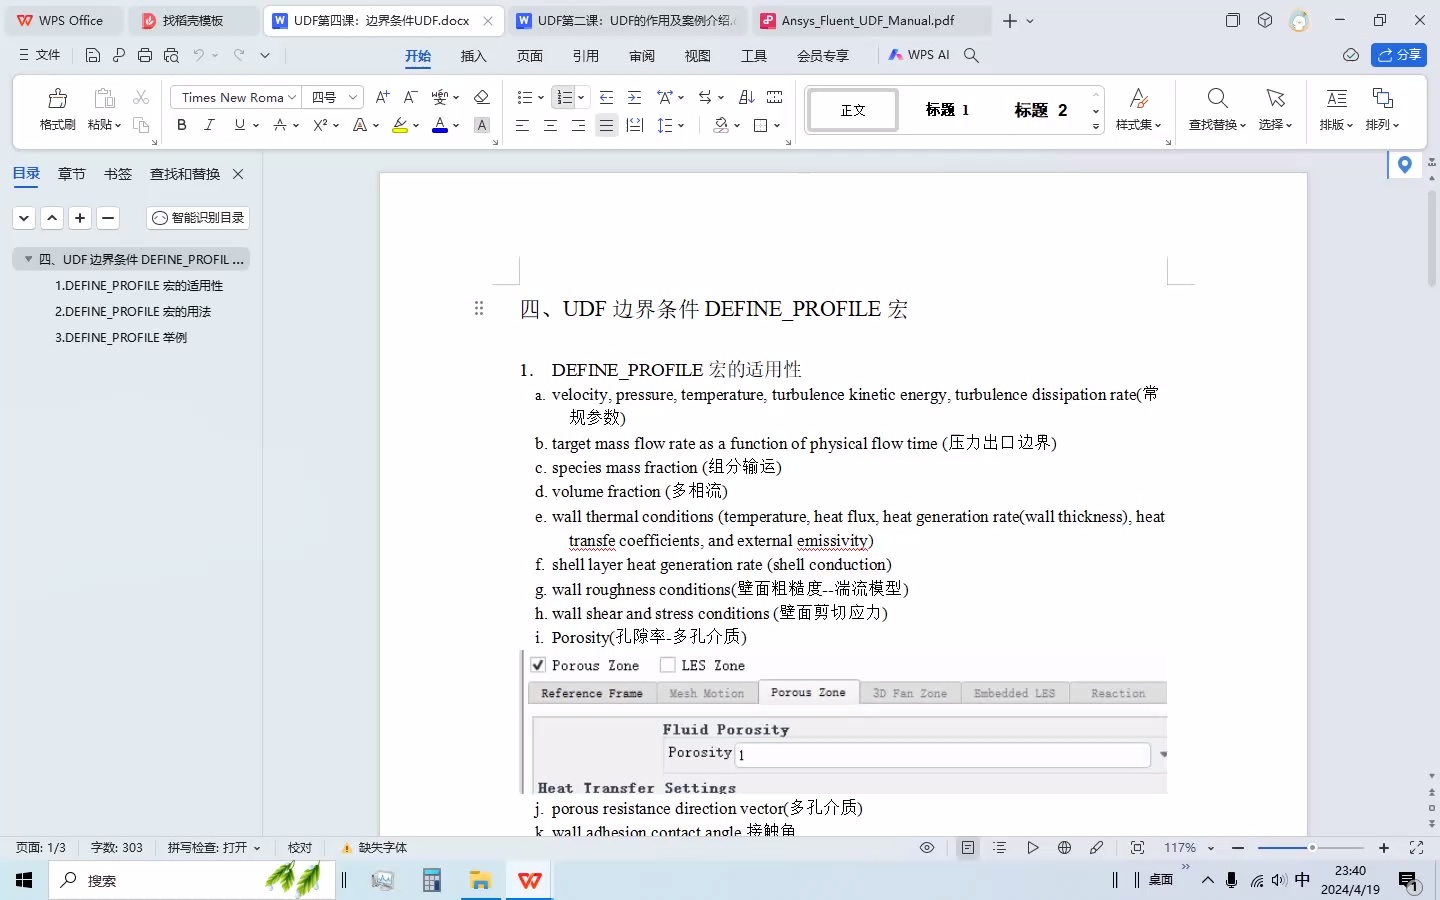1440x900 pixels.
Task: Click the full-screen reading eye icon in status bar
Action: click(x=925, y=847)
